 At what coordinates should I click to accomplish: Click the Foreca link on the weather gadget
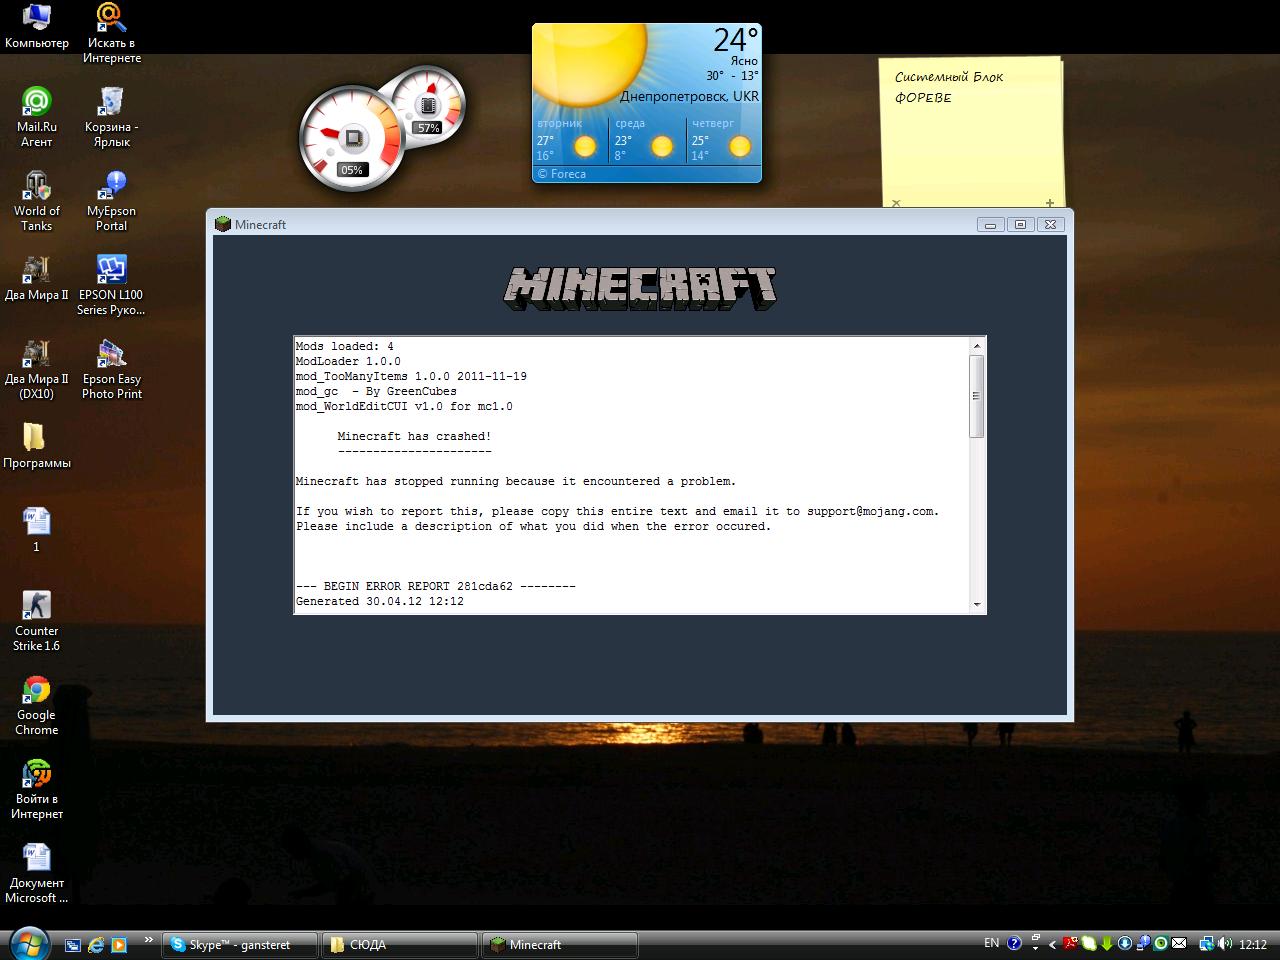click(561, 174)
